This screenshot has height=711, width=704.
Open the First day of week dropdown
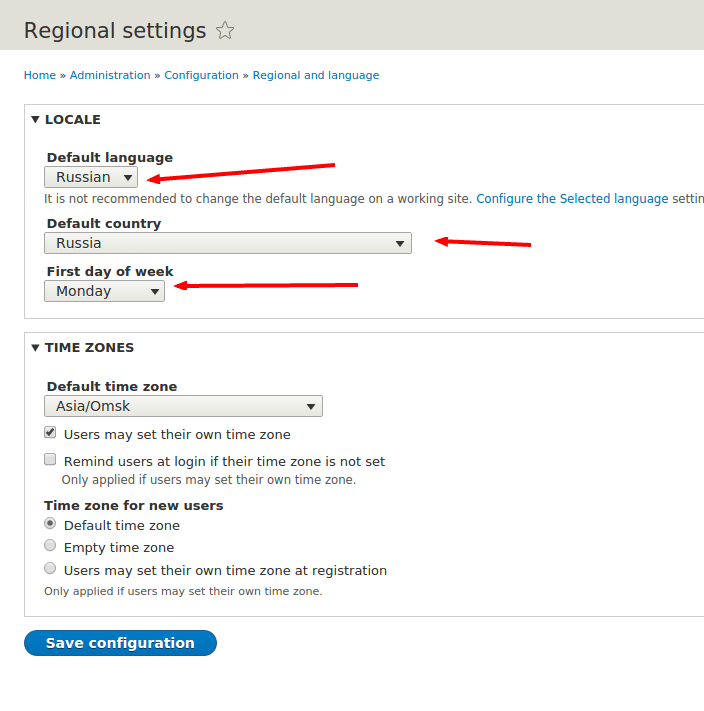pyautogui.click(x=104, y=291)
